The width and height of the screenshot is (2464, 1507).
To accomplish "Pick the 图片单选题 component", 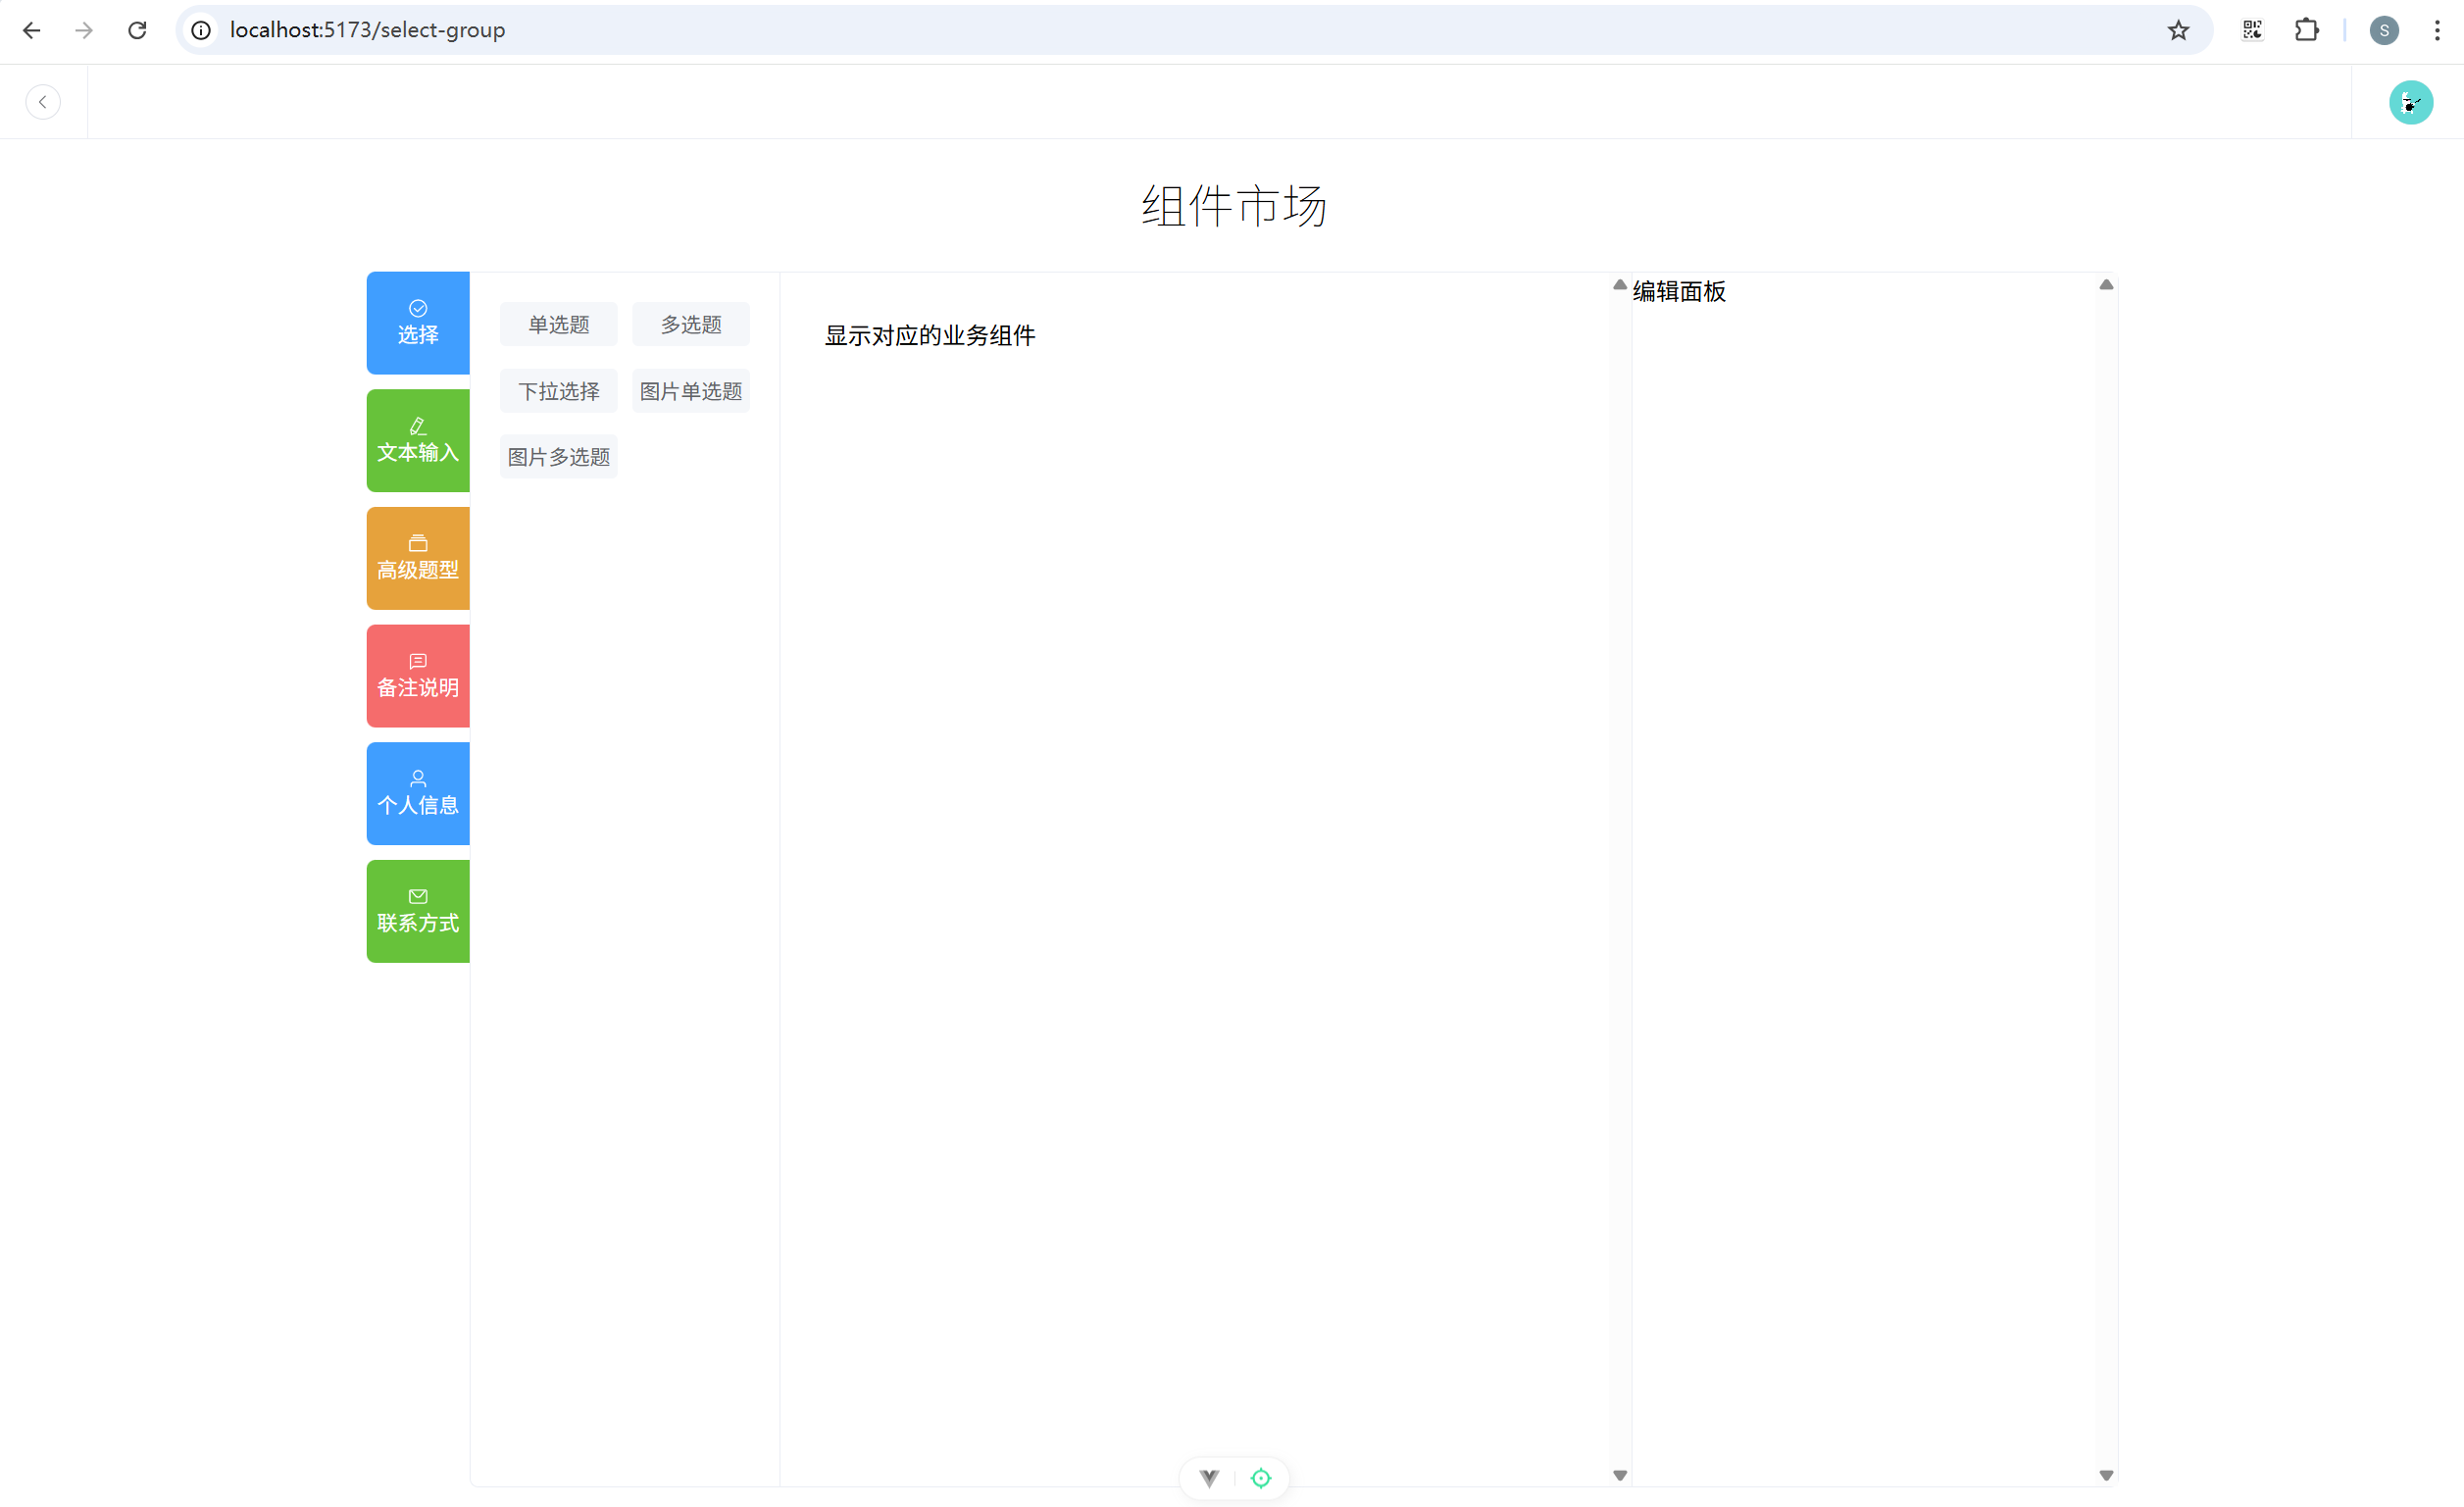I will click(x=690, y=391).
